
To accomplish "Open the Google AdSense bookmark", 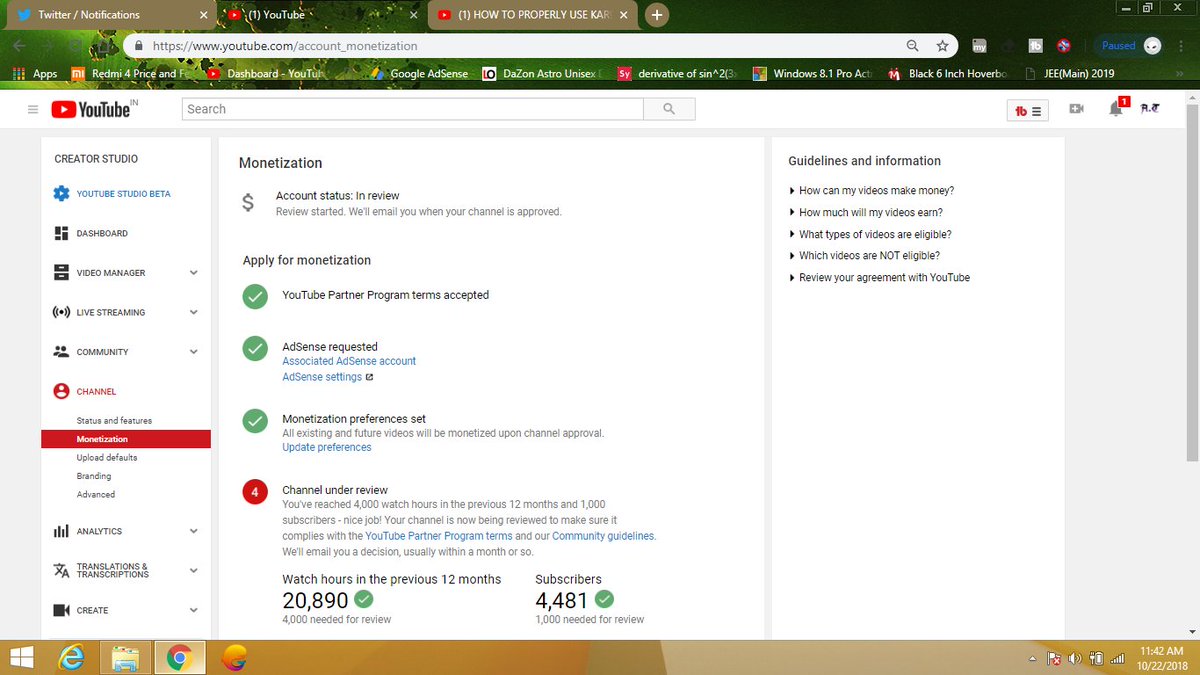I will [x=419, y=73].
